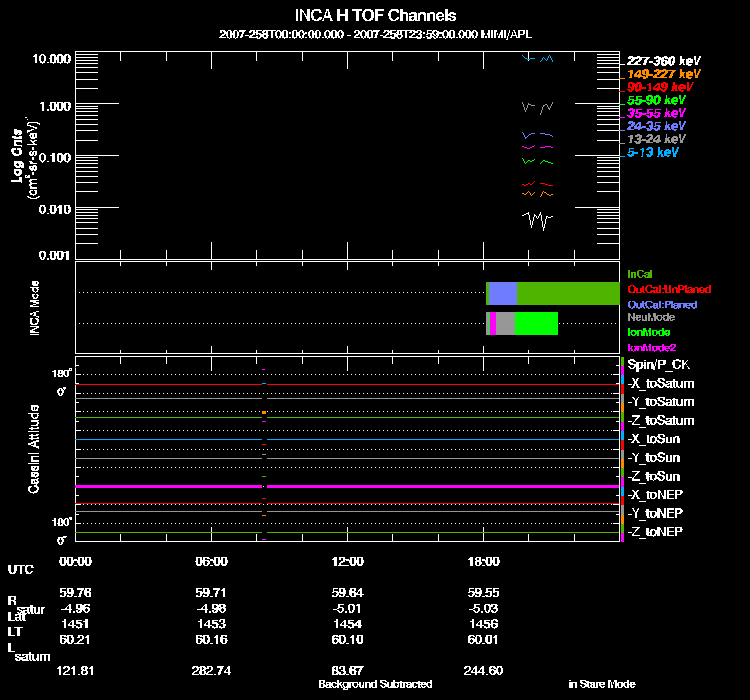
Task: Click the blue segment in INCA Mode bar
Action: [504, 293]
